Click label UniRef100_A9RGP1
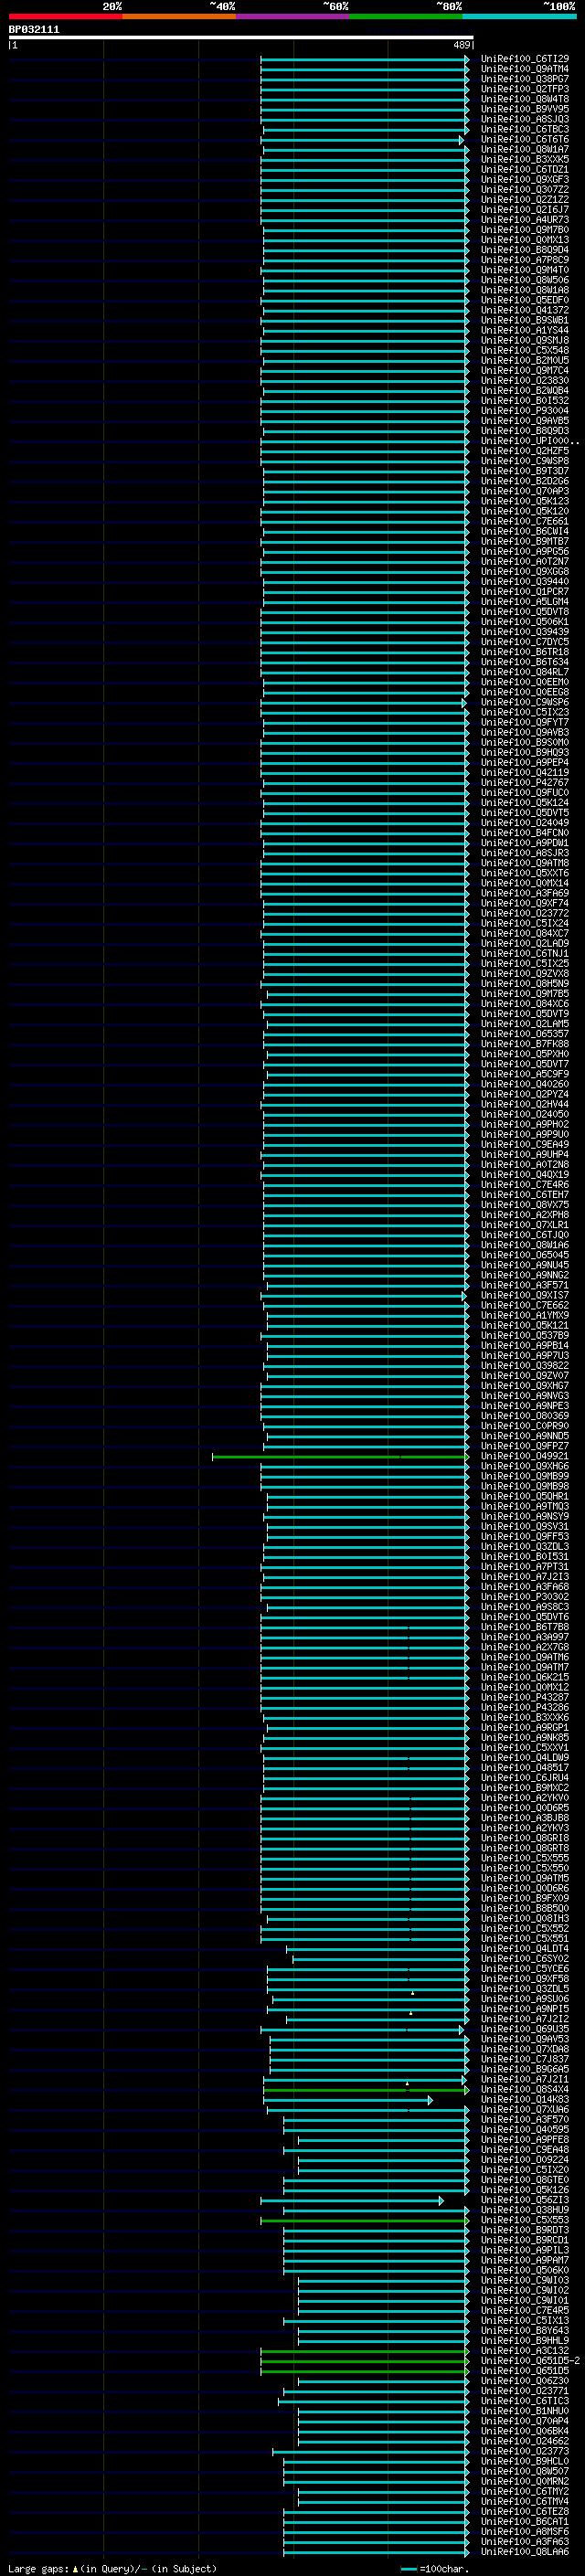 click(x=524, y=1727)
